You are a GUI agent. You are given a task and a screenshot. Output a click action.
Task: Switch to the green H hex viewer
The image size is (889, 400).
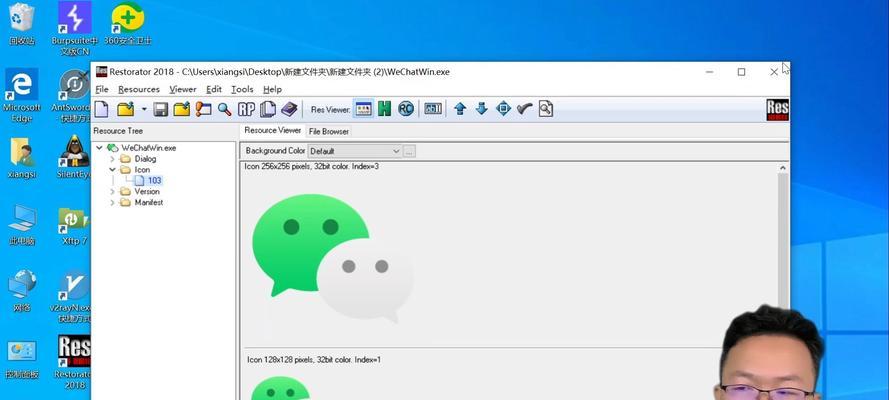(384, 109)
